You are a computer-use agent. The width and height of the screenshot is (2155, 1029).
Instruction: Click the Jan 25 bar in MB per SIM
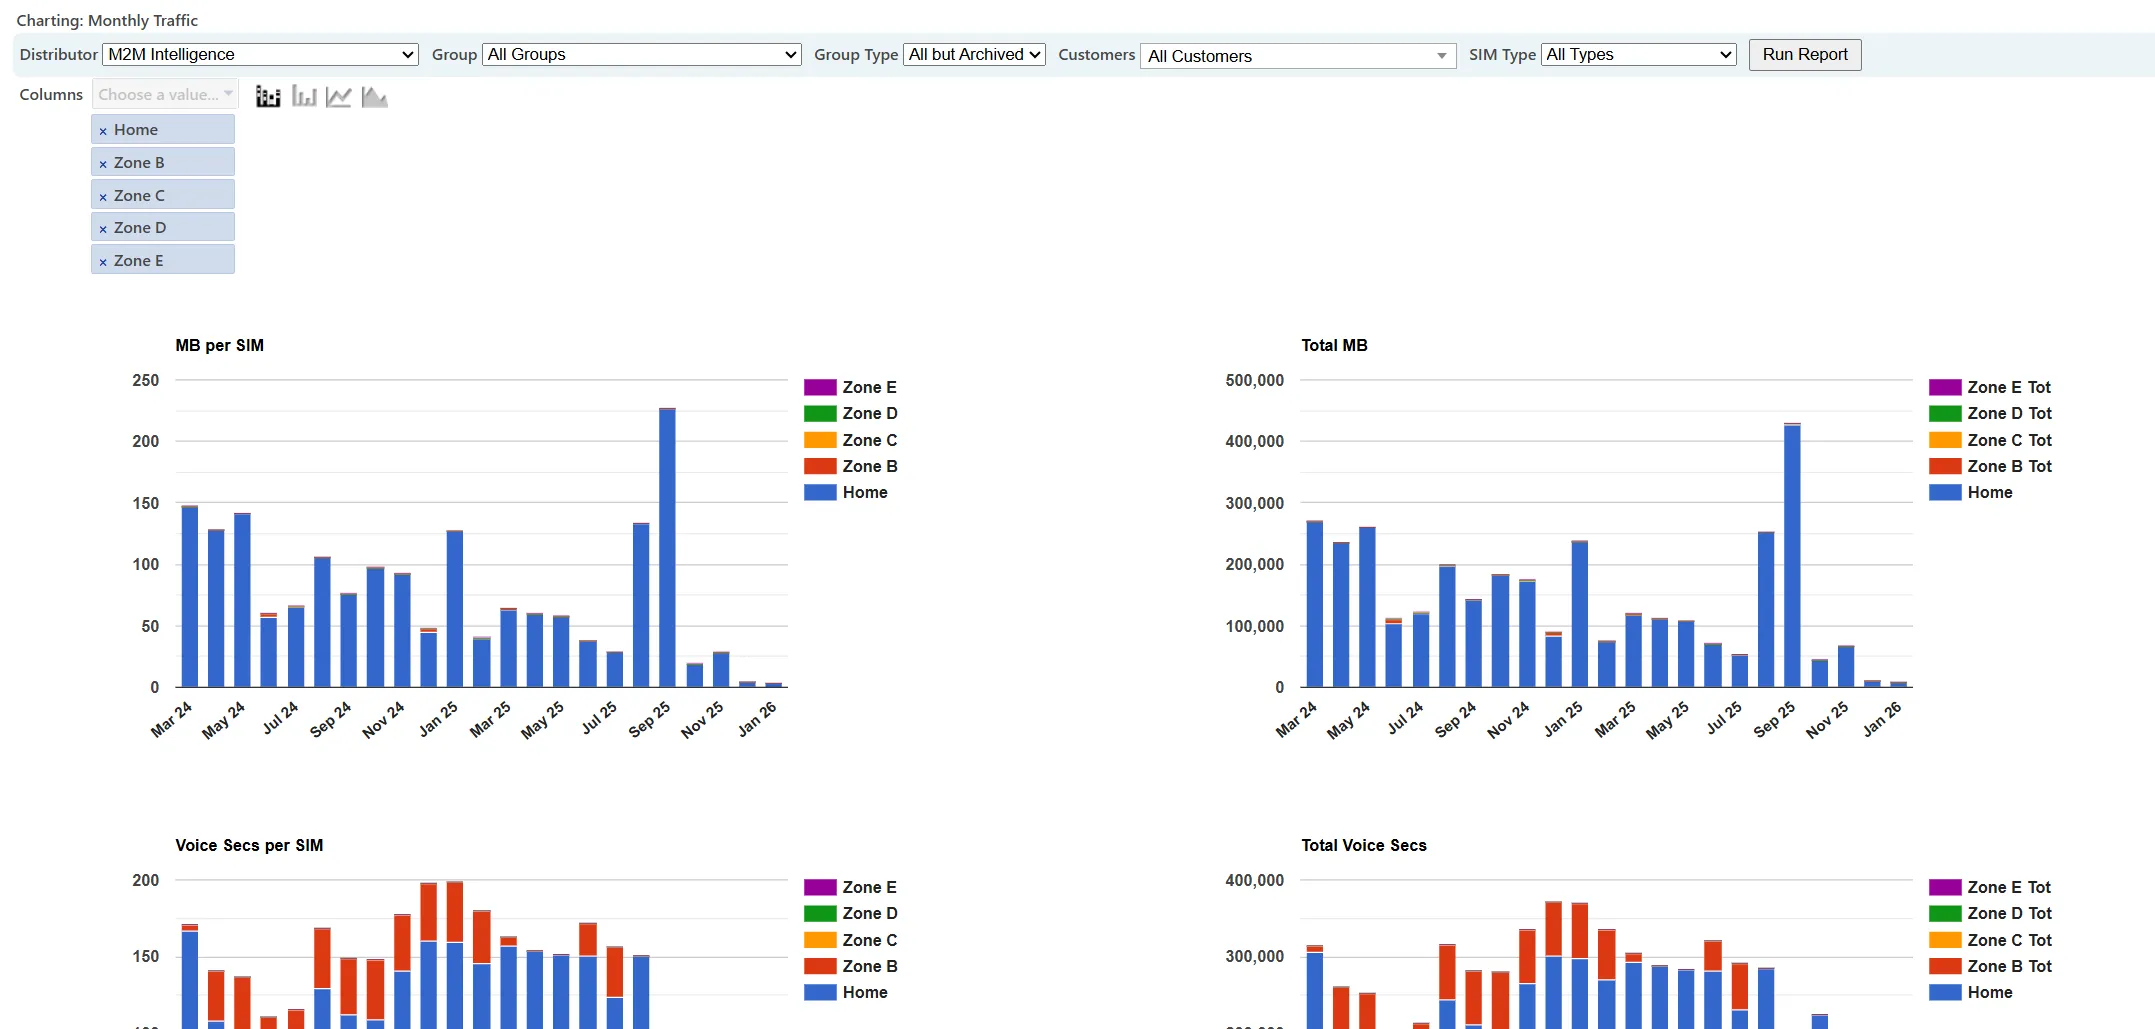455,609
